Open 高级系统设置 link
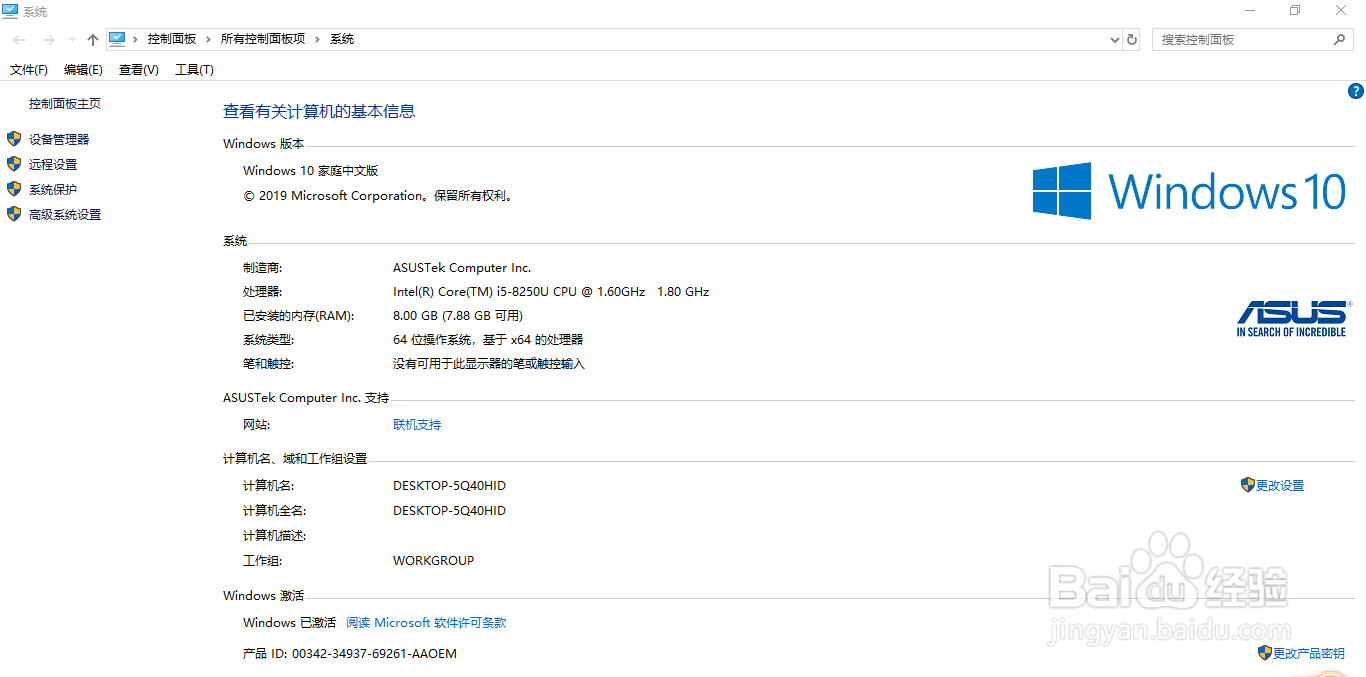Screen dimensions: 1366x677 coord(65,215)
